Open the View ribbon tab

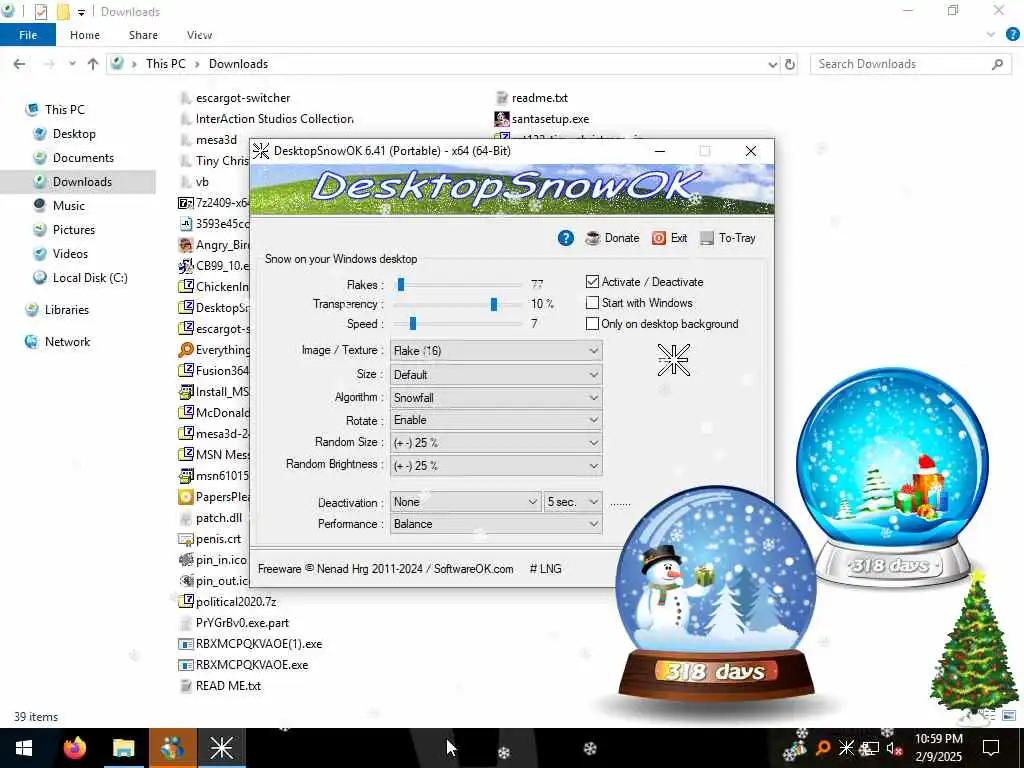click(199, 35)
